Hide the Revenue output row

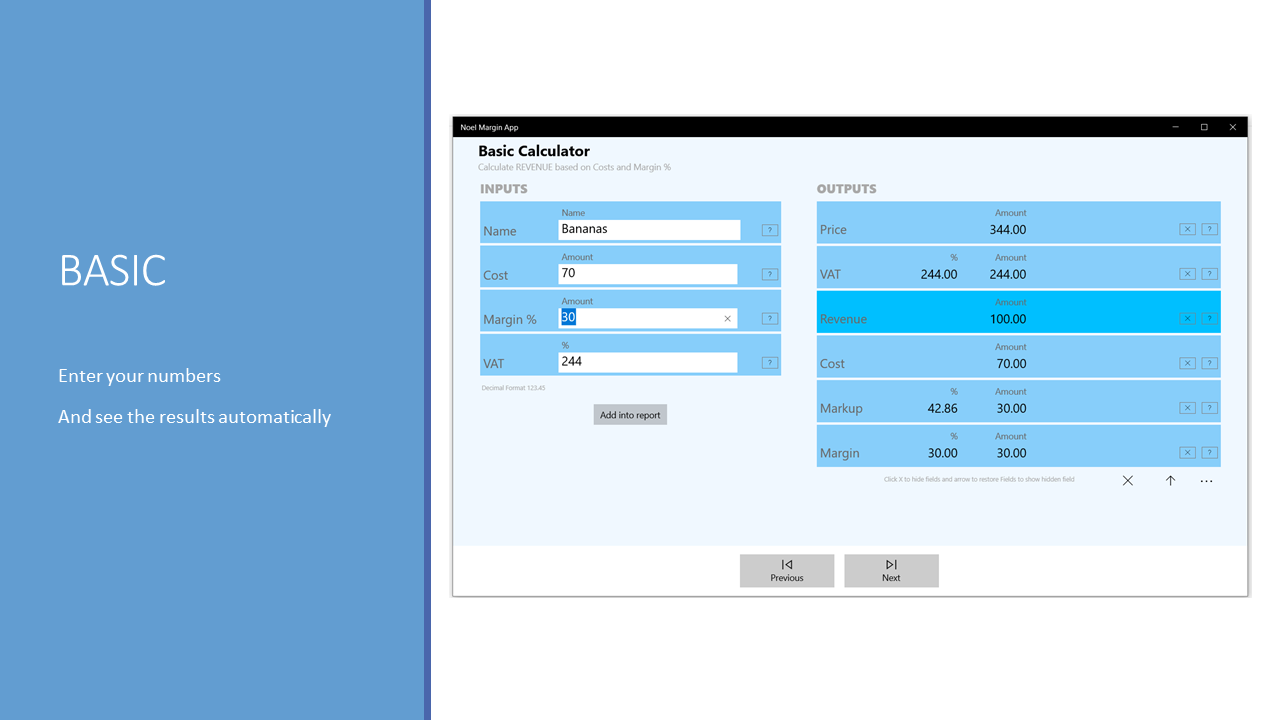(x=1187, y=319)
